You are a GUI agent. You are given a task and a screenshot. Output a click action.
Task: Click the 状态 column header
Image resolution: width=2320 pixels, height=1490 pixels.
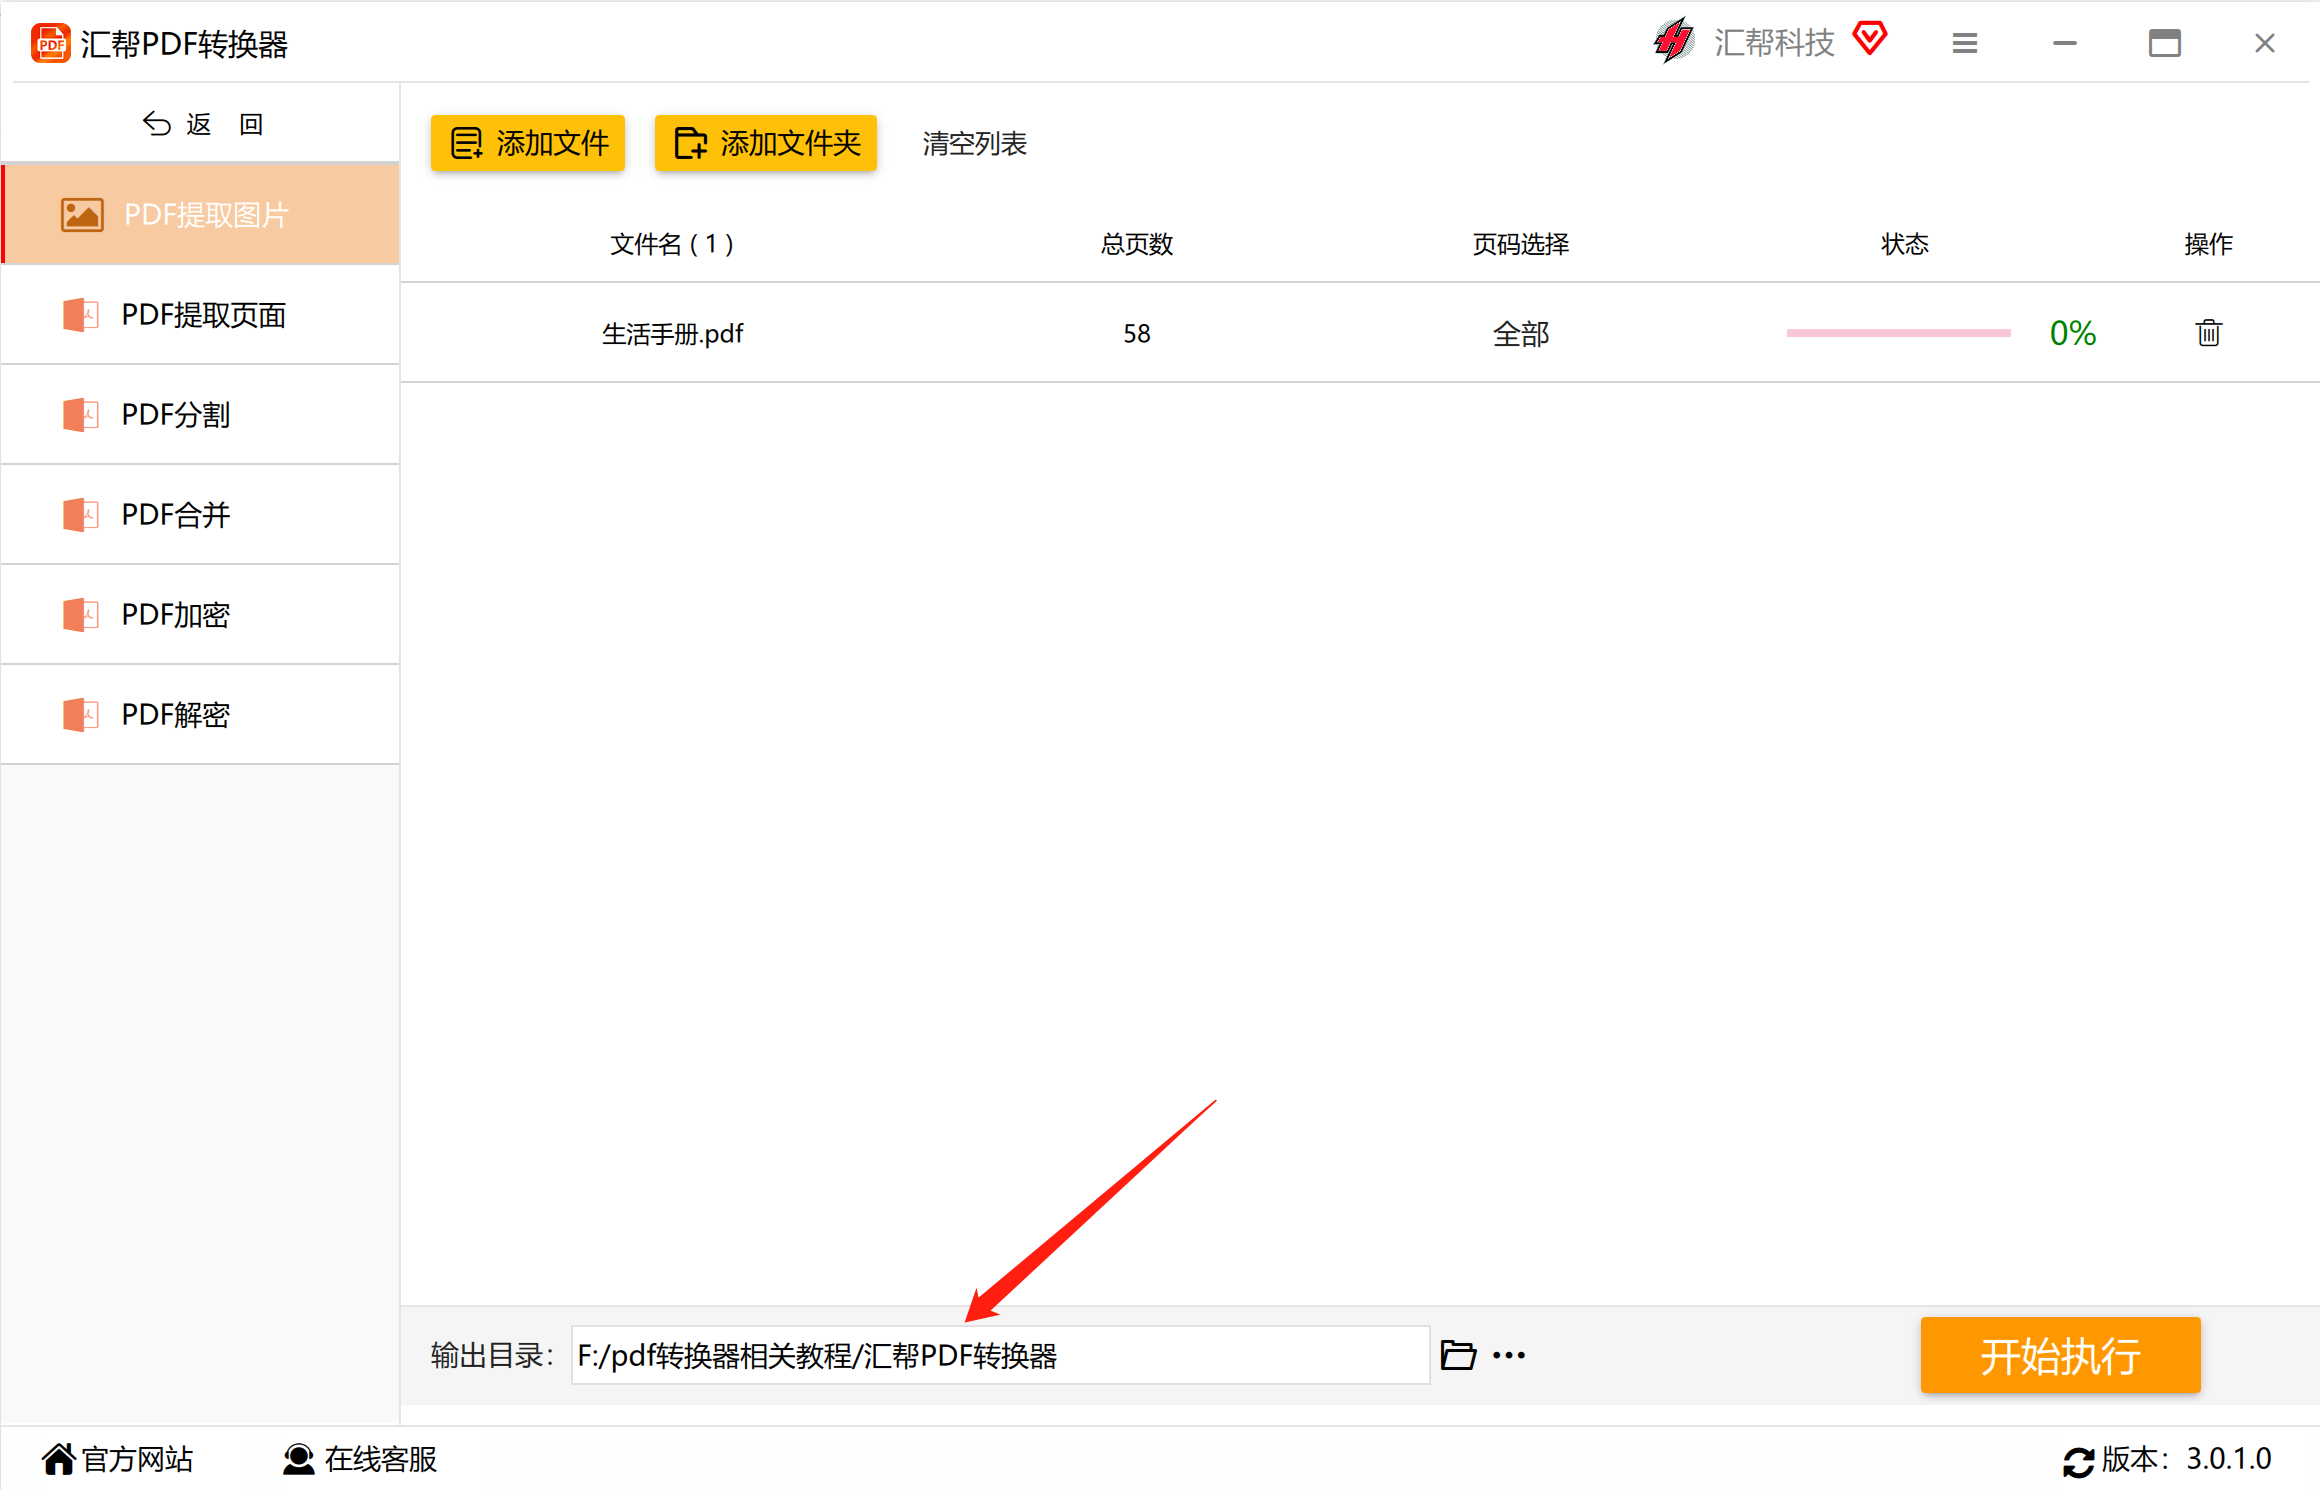tap(1905, 244)
